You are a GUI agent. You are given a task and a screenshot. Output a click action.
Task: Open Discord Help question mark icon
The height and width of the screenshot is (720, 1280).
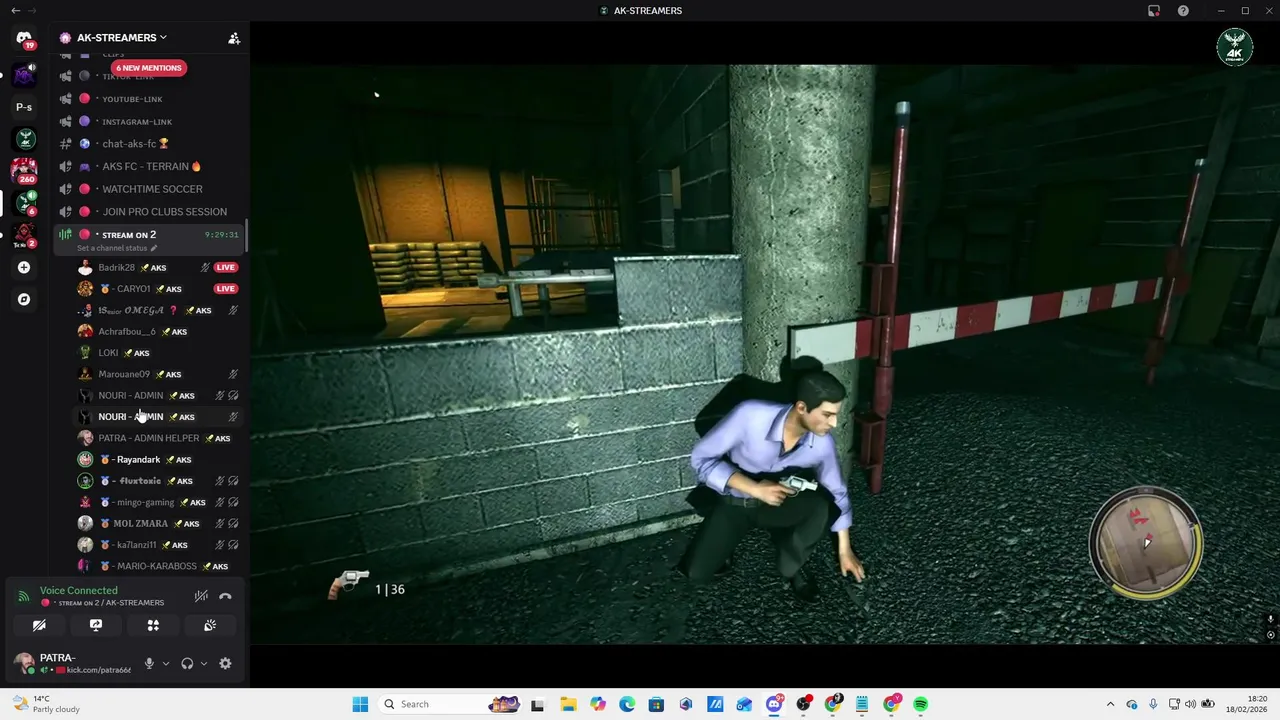coord(1183,11)
